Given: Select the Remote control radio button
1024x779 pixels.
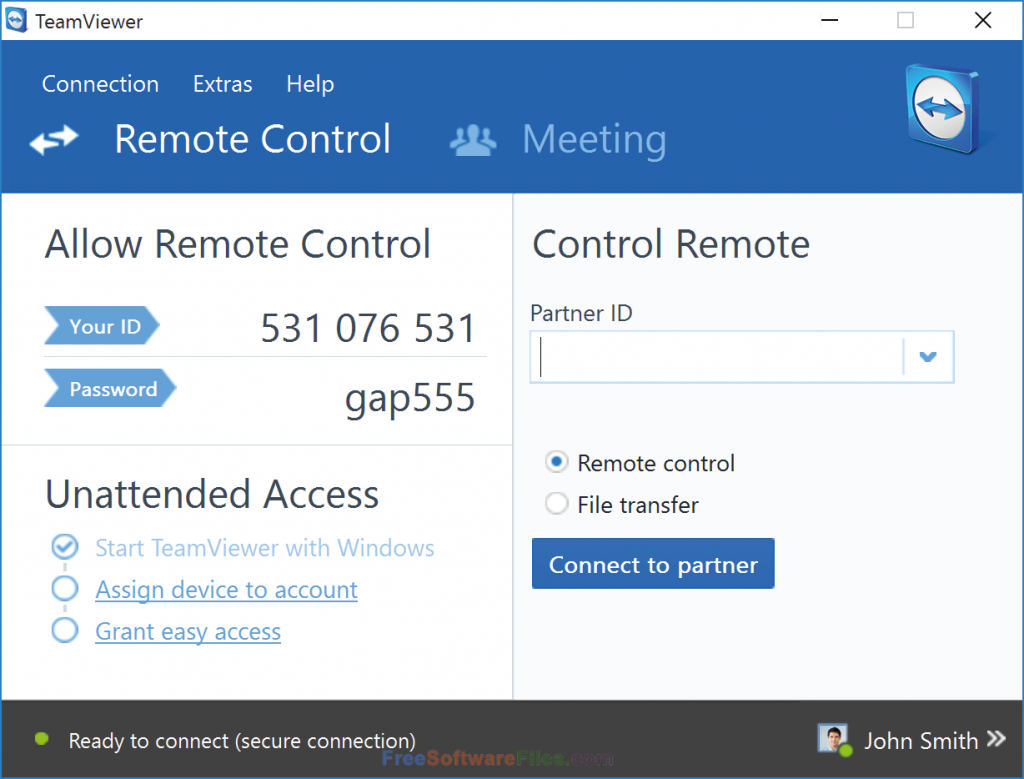Looking at the screenshot, I should [x=556, y=462].
